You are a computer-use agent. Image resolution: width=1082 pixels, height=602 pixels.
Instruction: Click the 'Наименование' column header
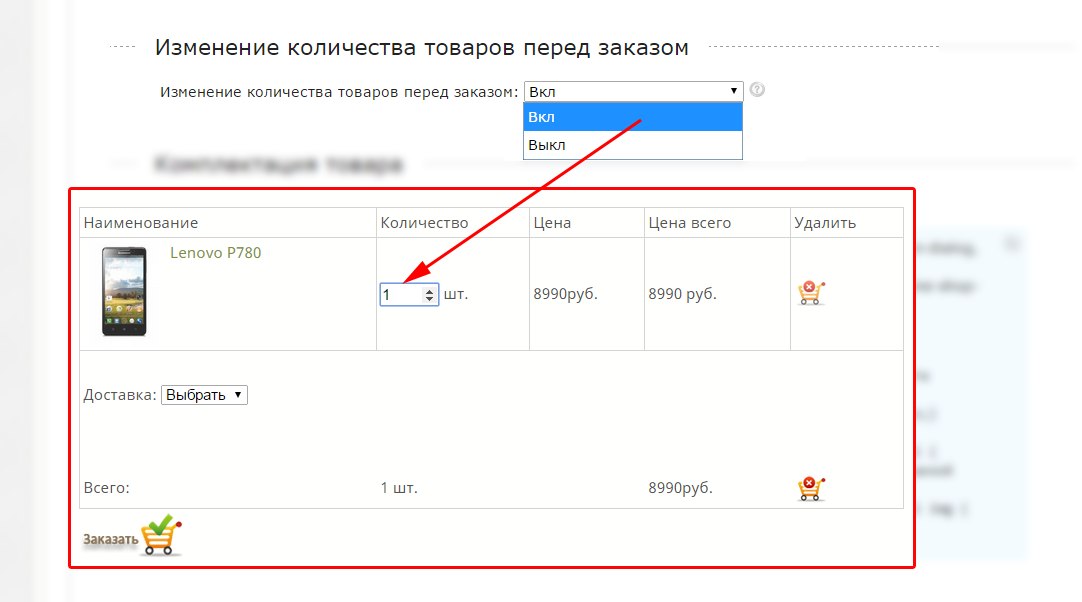point(141,223)
